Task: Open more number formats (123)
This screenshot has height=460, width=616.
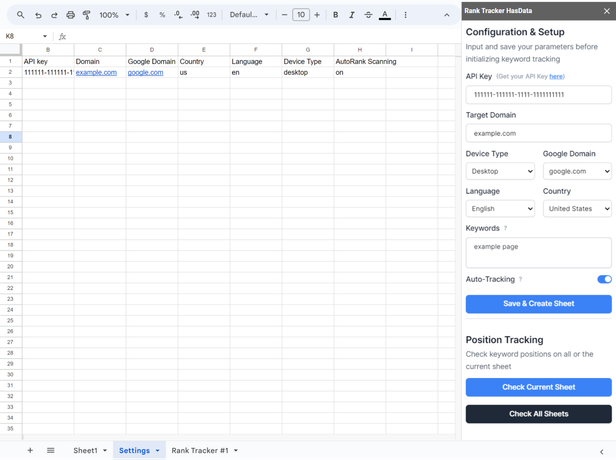Action: point(211,15)
